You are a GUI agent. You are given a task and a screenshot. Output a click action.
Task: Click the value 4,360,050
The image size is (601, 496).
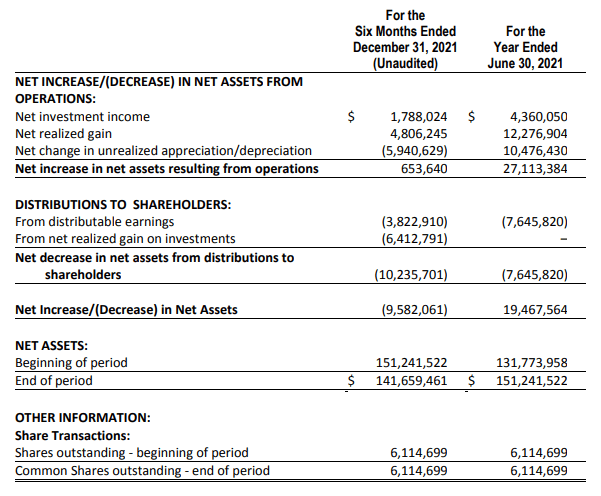539,117
